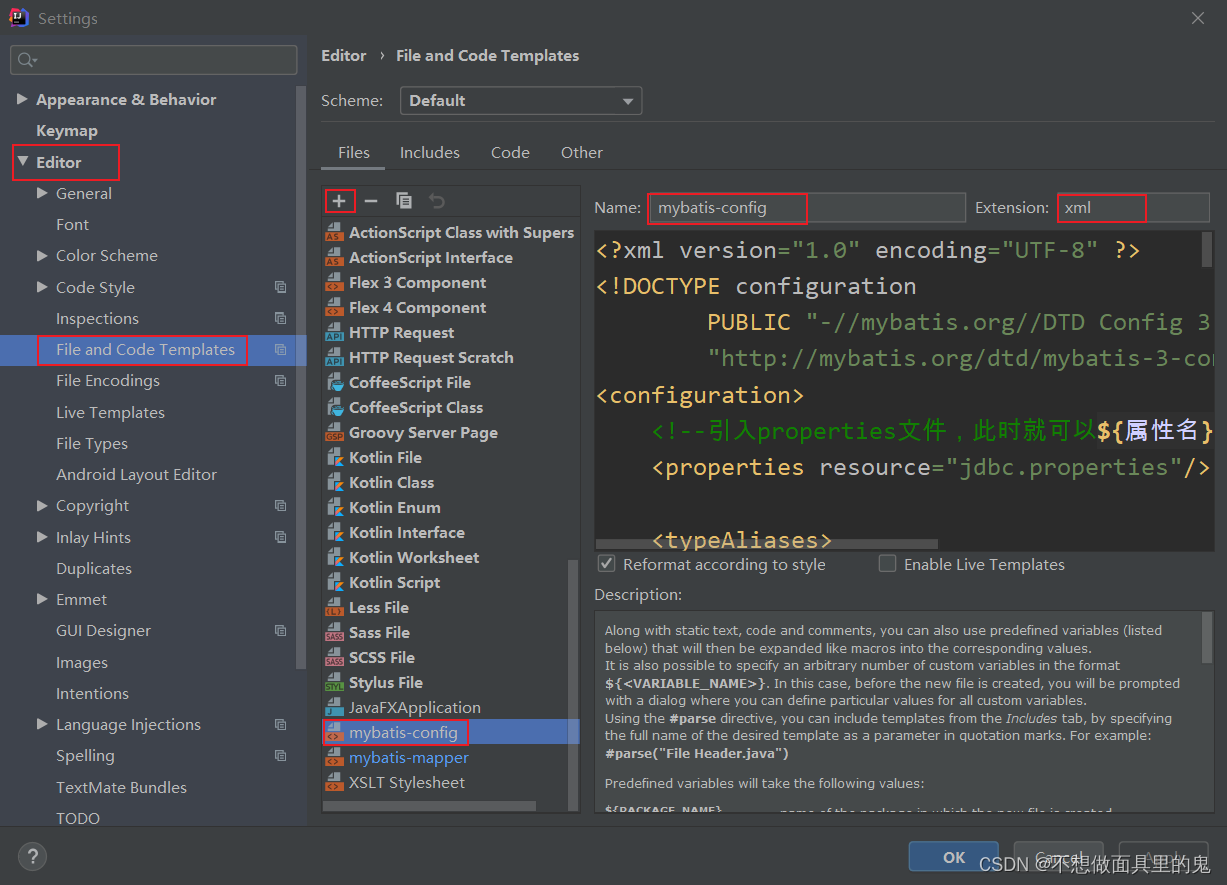
Task: Open Spelling settings
Action: click(x=85, y=756)
